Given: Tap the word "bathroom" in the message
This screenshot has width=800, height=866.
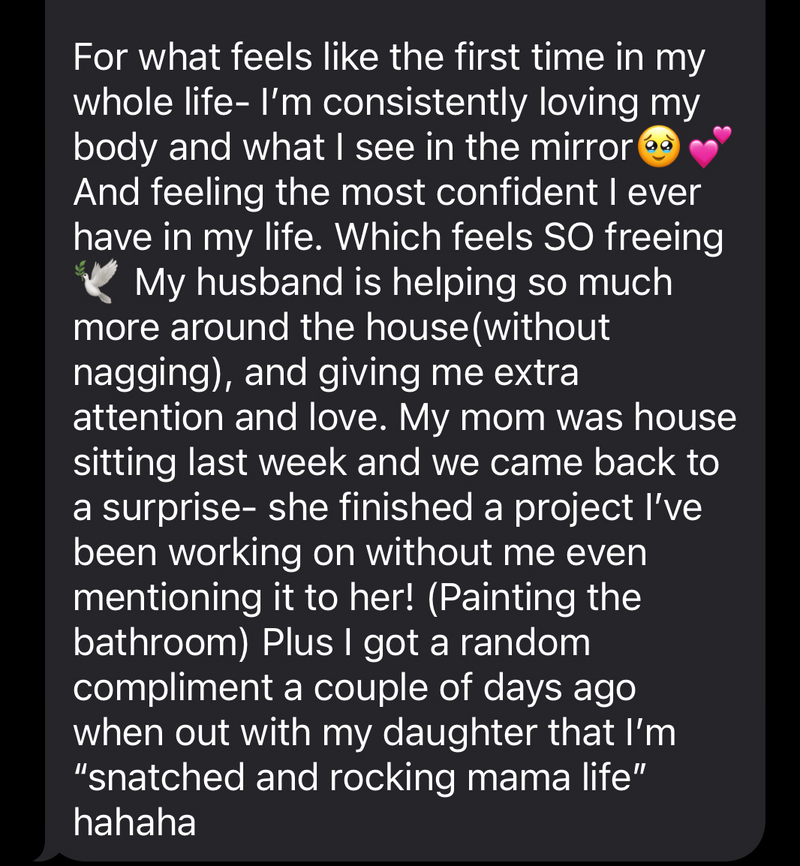Looking at the screenshot, I should tap(161, 644).
